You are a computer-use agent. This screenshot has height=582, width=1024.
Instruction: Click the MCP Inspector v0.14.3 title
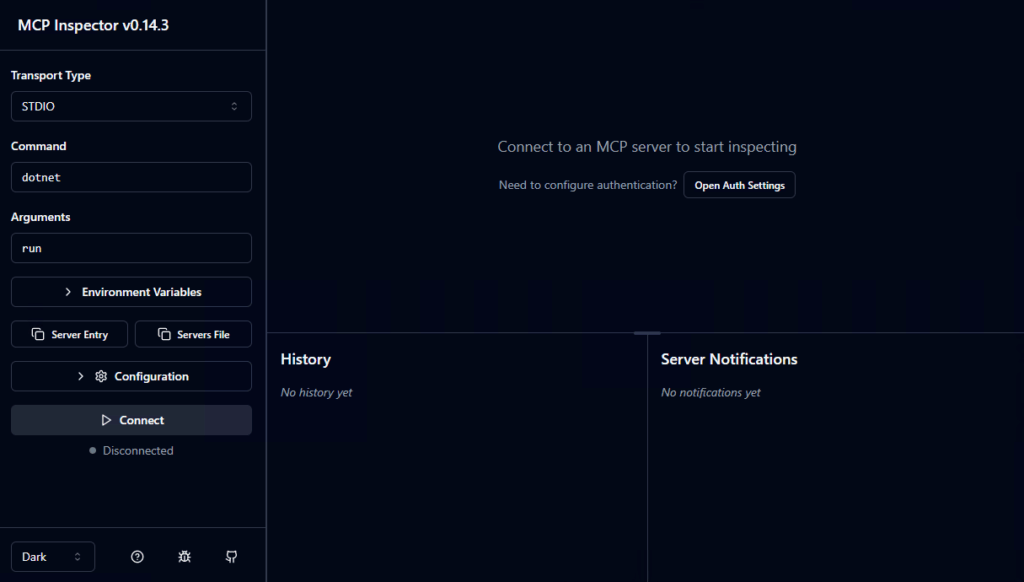click(93, 25)
